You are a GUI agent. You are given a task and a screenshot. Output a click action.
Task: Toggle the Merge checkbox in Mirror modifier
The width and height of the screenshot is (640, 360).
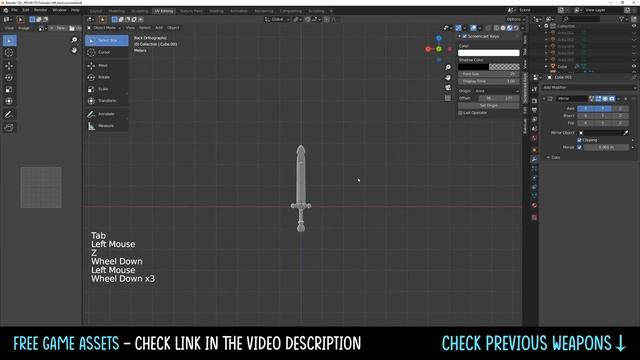579,147
